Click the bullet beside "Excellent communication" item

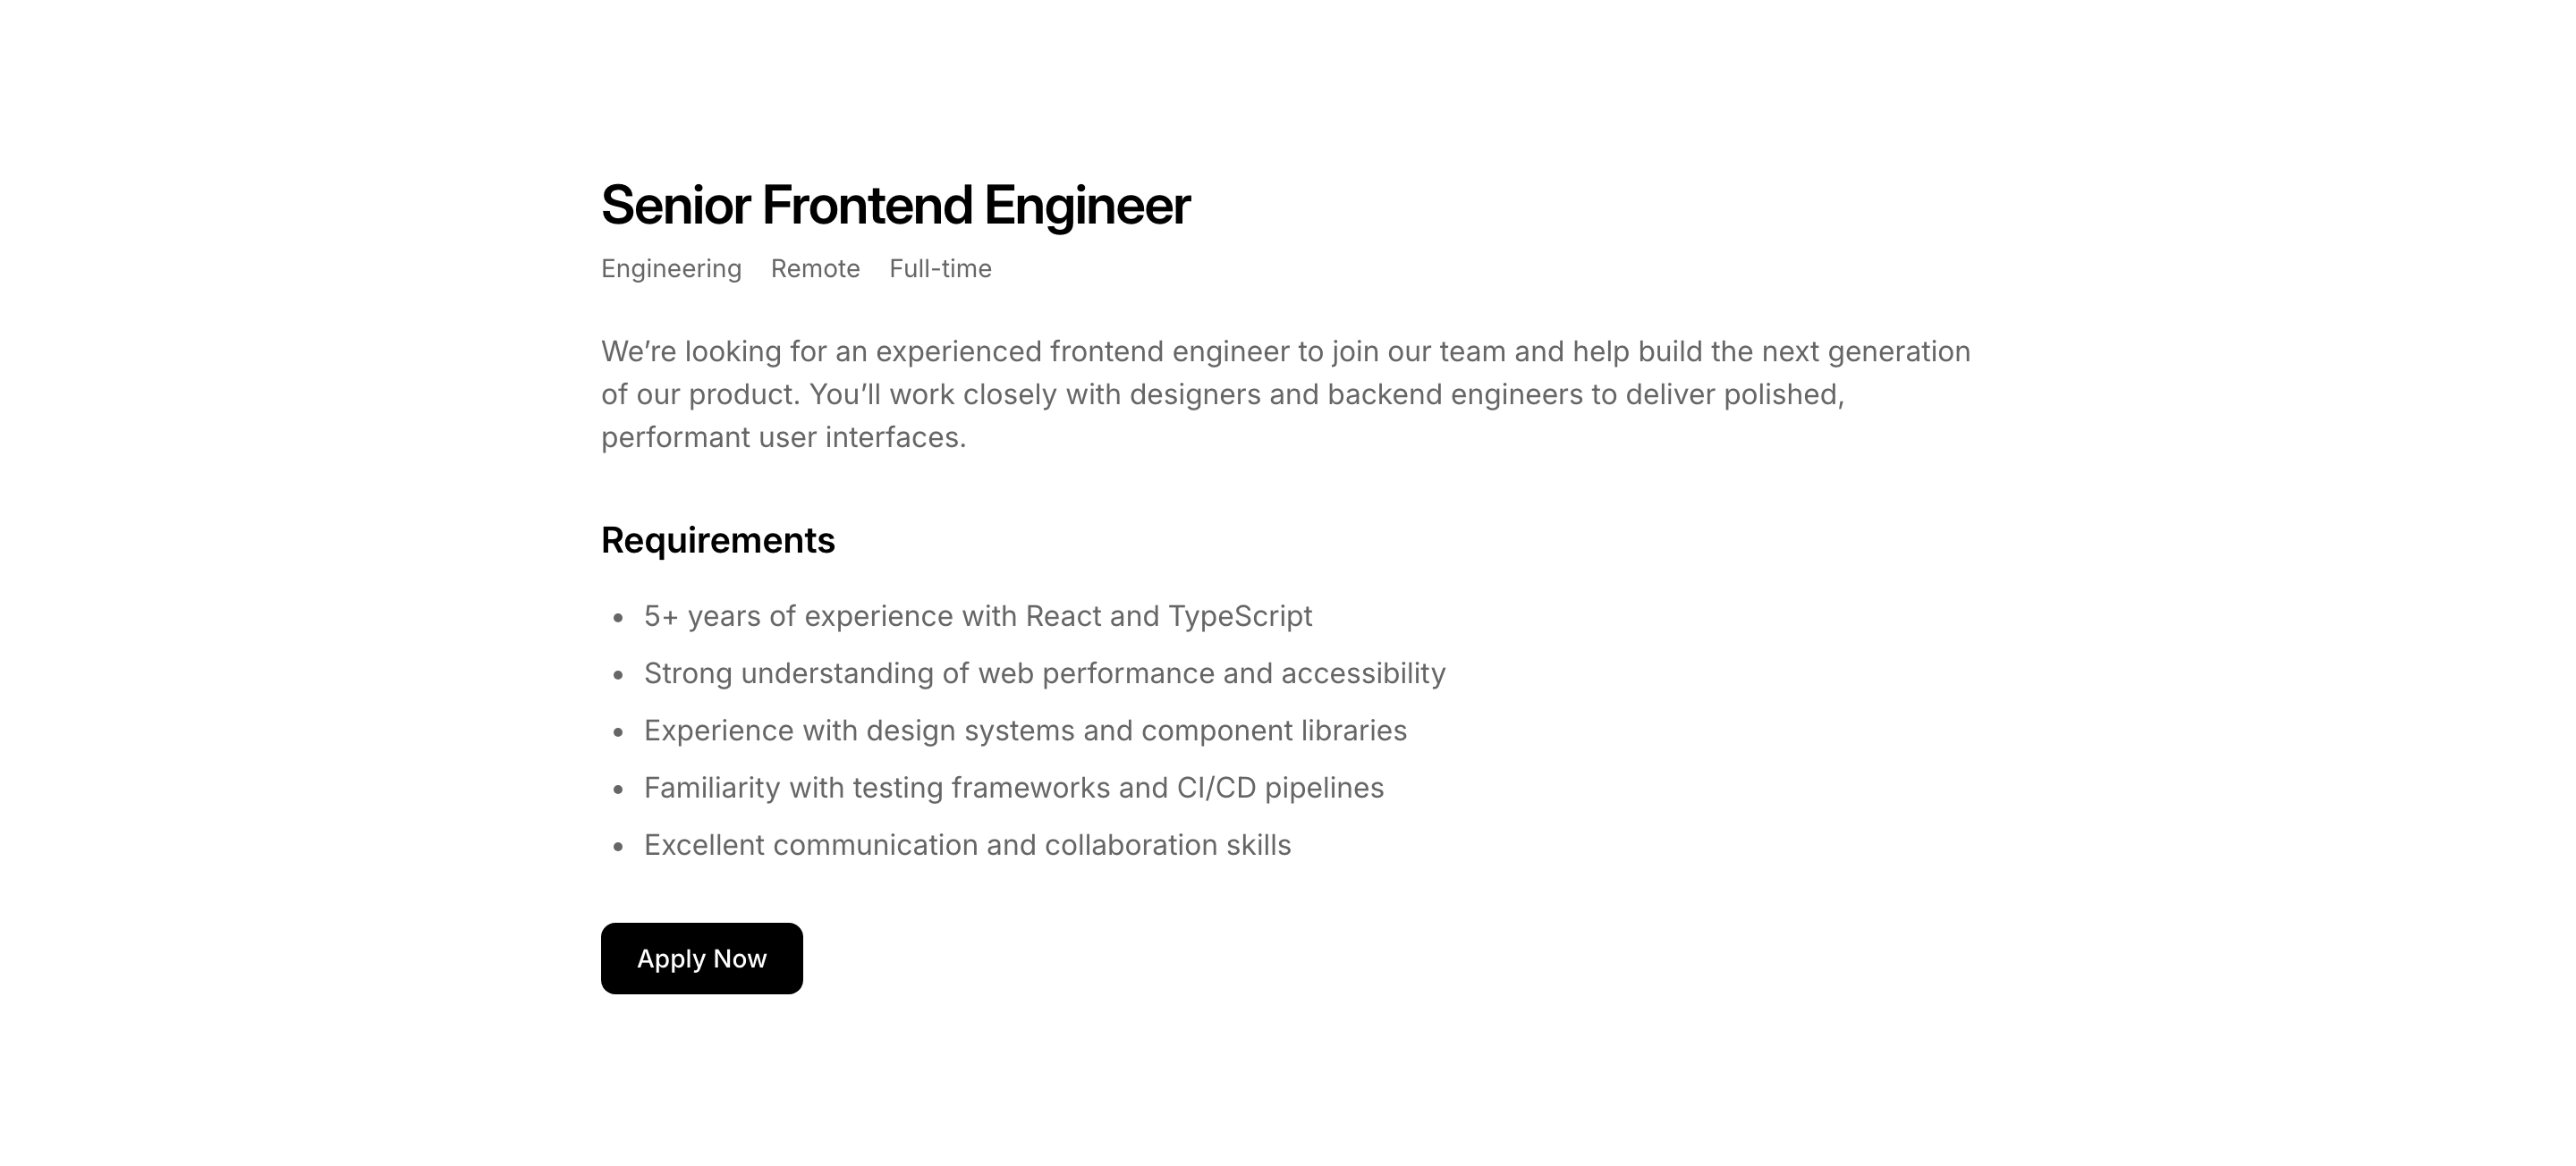[x=619, y=847]
